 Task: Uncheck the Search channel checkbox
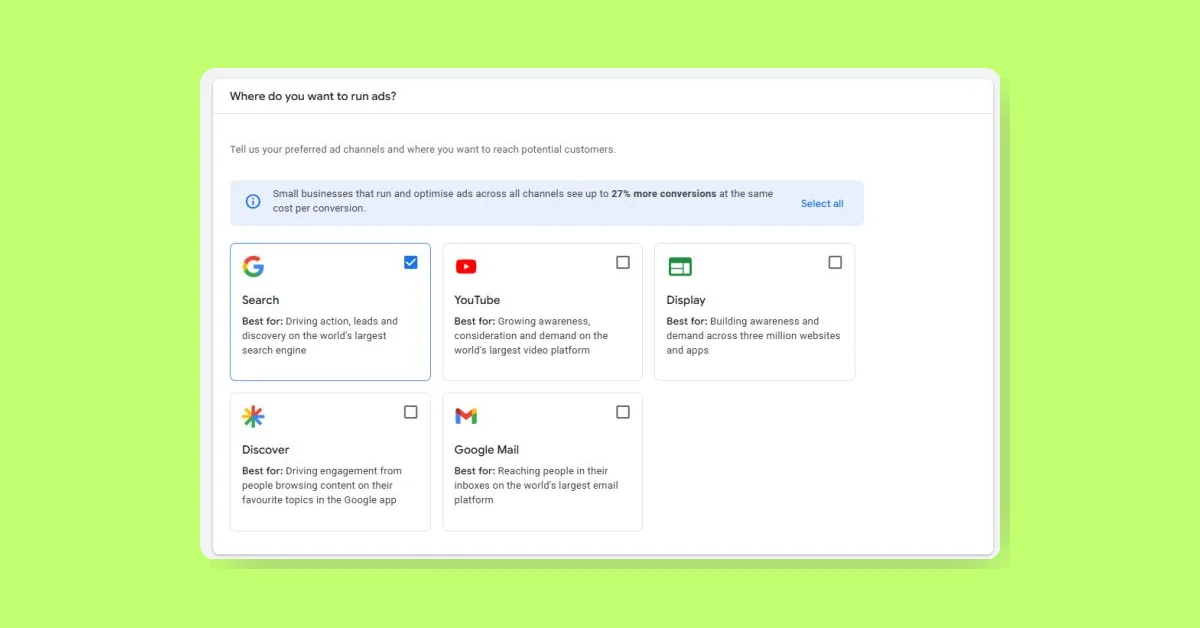[x=411, y=262]
